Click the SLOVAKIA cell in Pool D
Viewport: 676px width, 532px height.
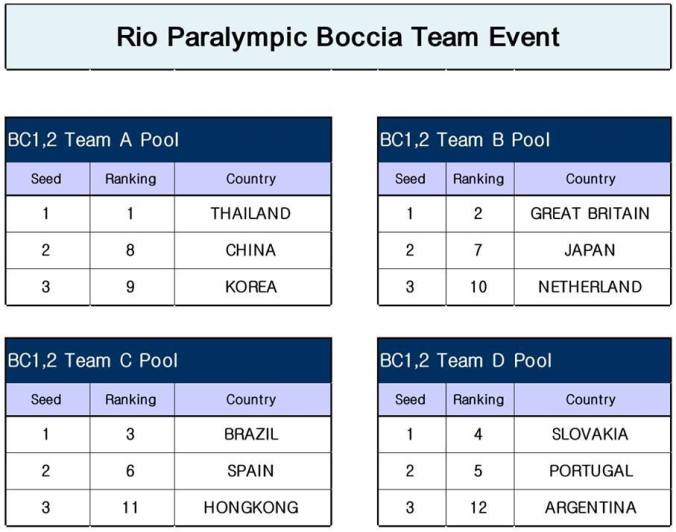[x=590, y=434]
